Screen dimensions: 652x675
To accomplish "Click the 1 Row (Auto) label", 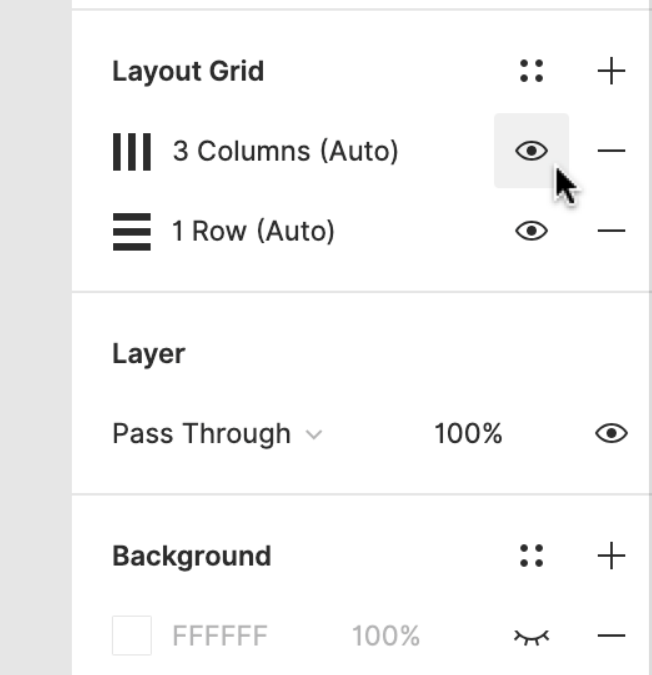I will pos(253,232).
